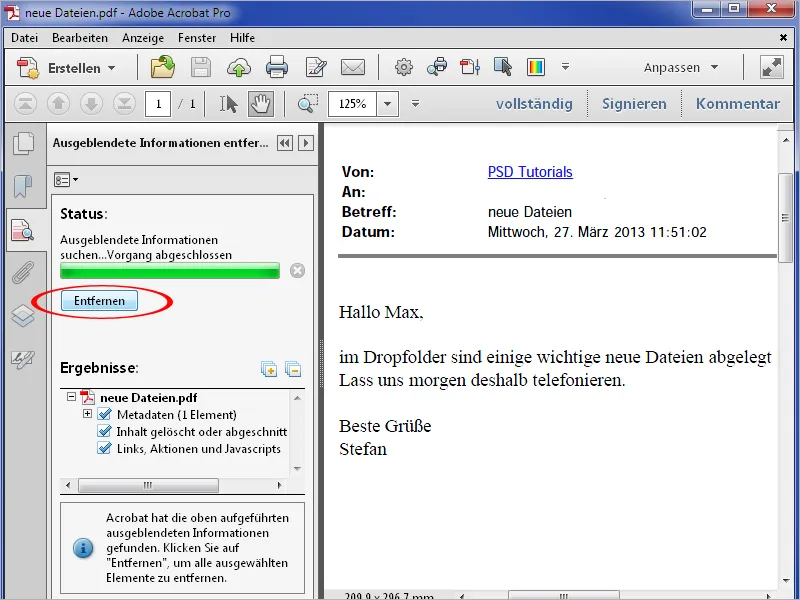Collapse all results with minus icon
This screenshot has height=600, width=800.
point(293,369)
